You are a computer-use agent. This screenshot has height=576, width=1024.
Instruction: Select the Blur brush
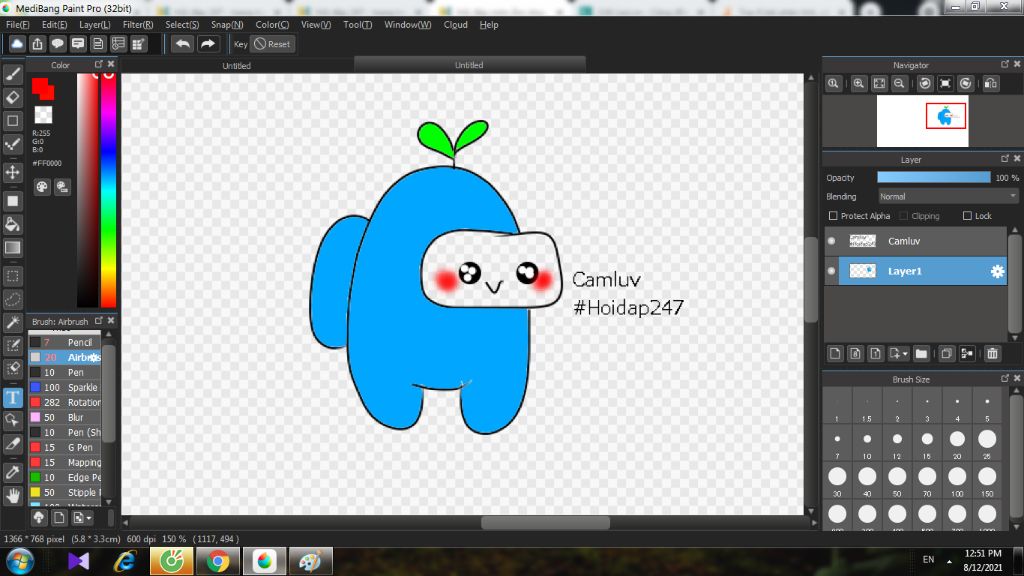click(x=65, y=417)
